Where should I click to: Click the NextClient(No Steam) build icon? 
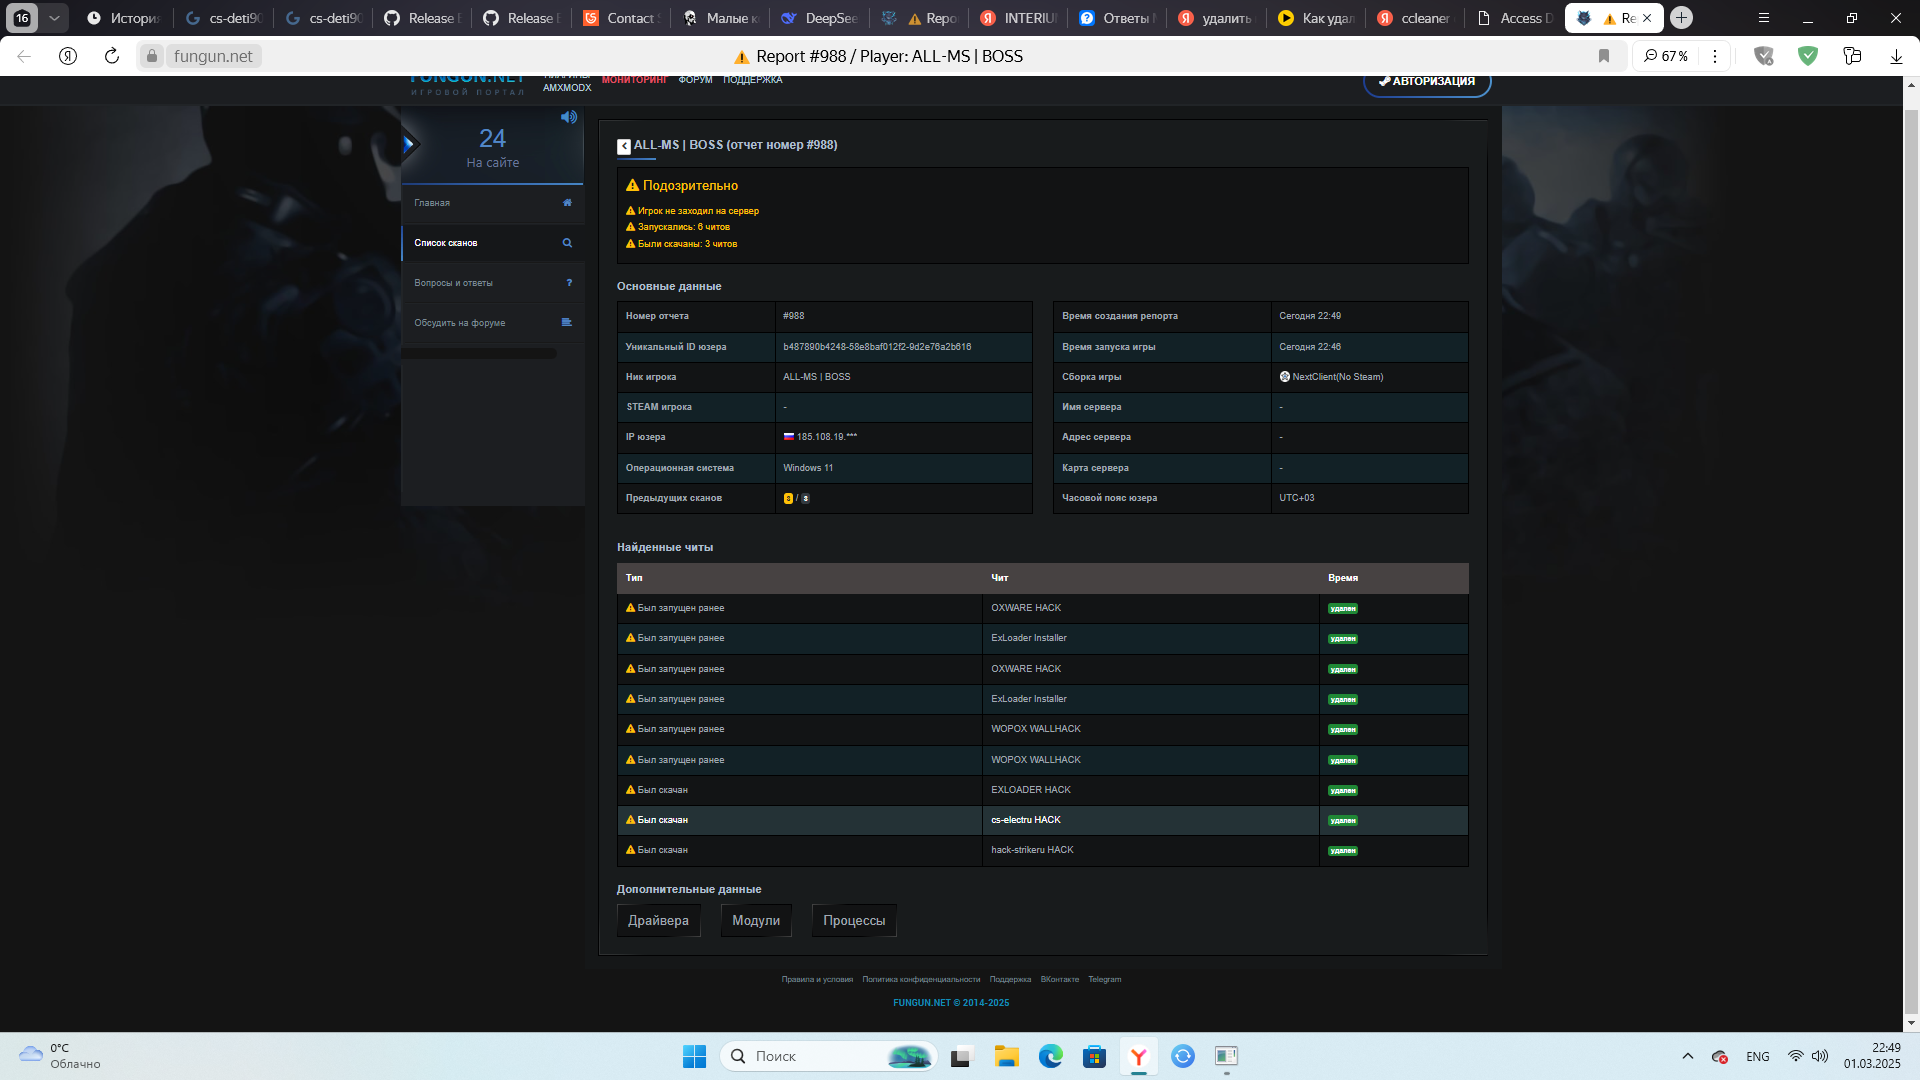pos(1285,377)
